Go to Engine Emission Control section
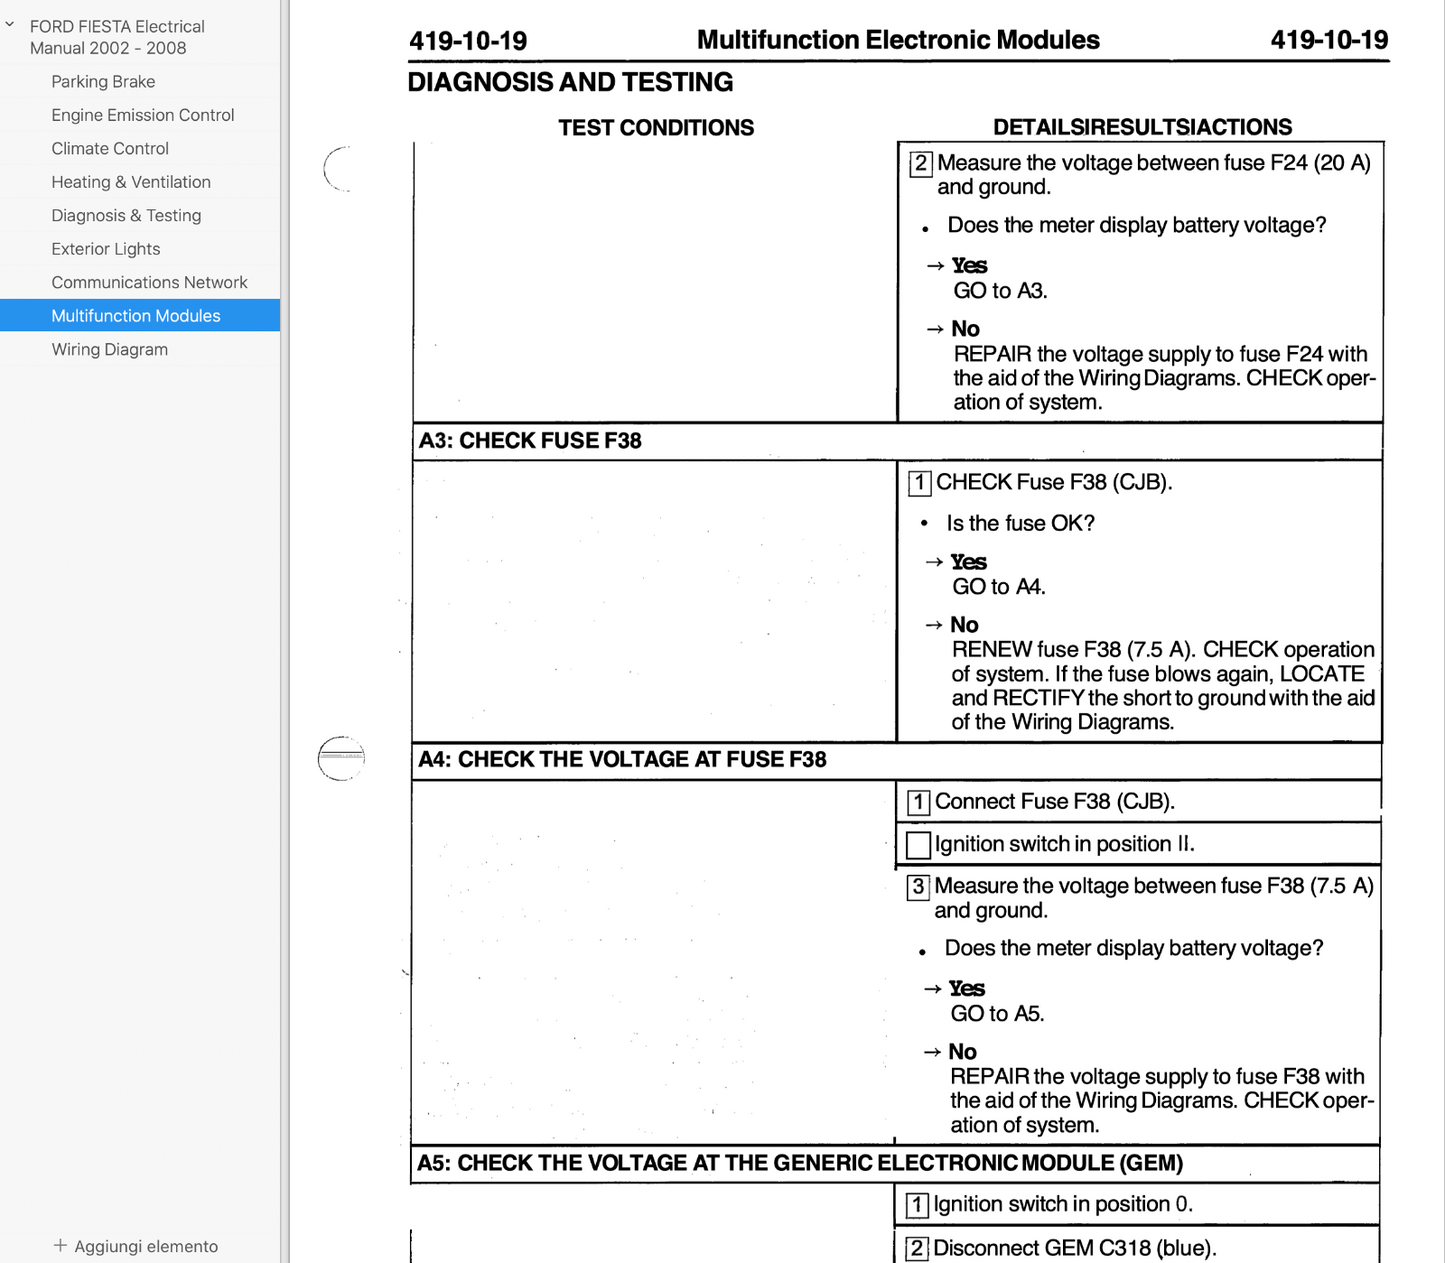 (142, 115)
